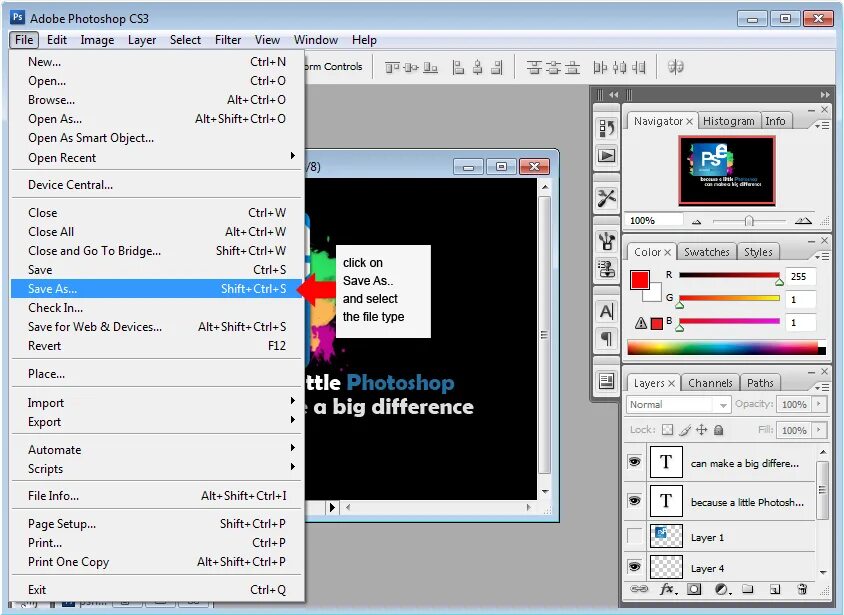Open the Character panel icon
844x615 pixels.
[607, 311]
